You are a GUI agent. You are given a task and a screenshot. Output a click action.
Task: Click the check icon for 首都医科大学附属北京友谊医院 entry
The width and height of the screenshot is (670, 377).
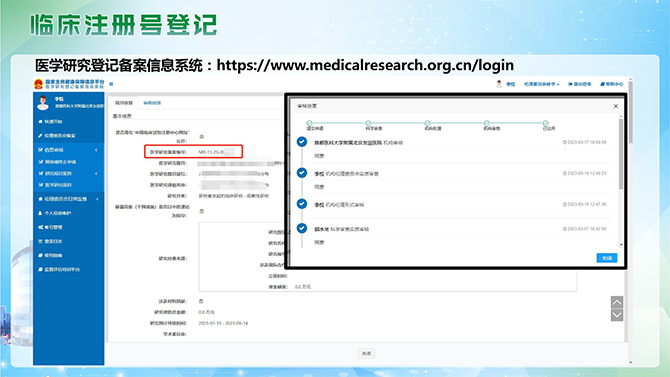pyautogui.click(x=302, y=142)
